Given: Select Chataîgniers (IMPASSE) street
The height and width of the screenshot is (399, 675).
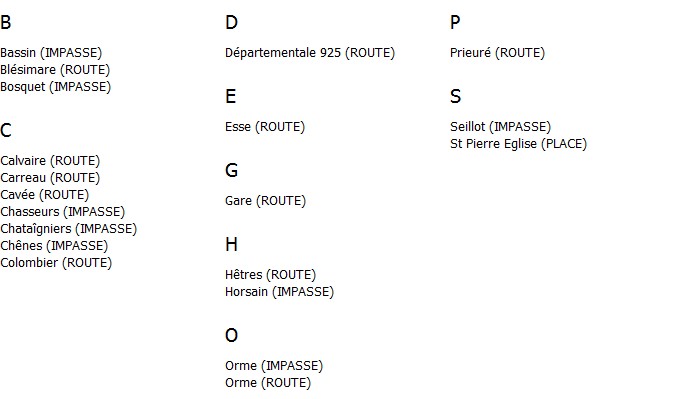Looking at the screenshot, I should [x=68, y=229].
